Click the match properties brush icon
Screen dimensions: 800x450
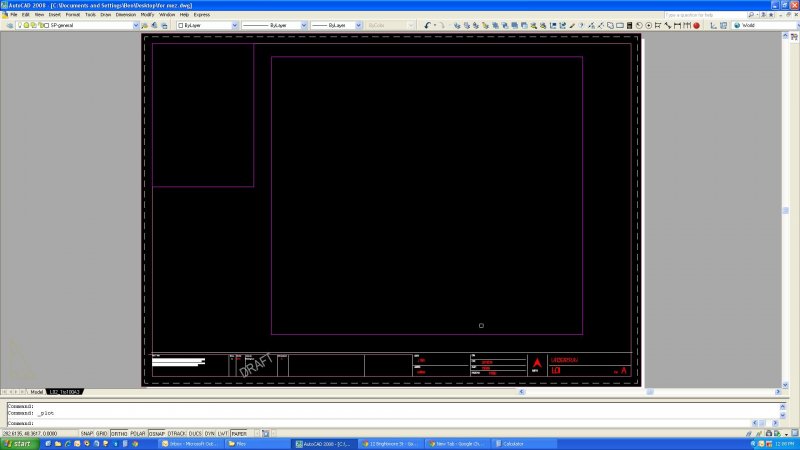572,25
